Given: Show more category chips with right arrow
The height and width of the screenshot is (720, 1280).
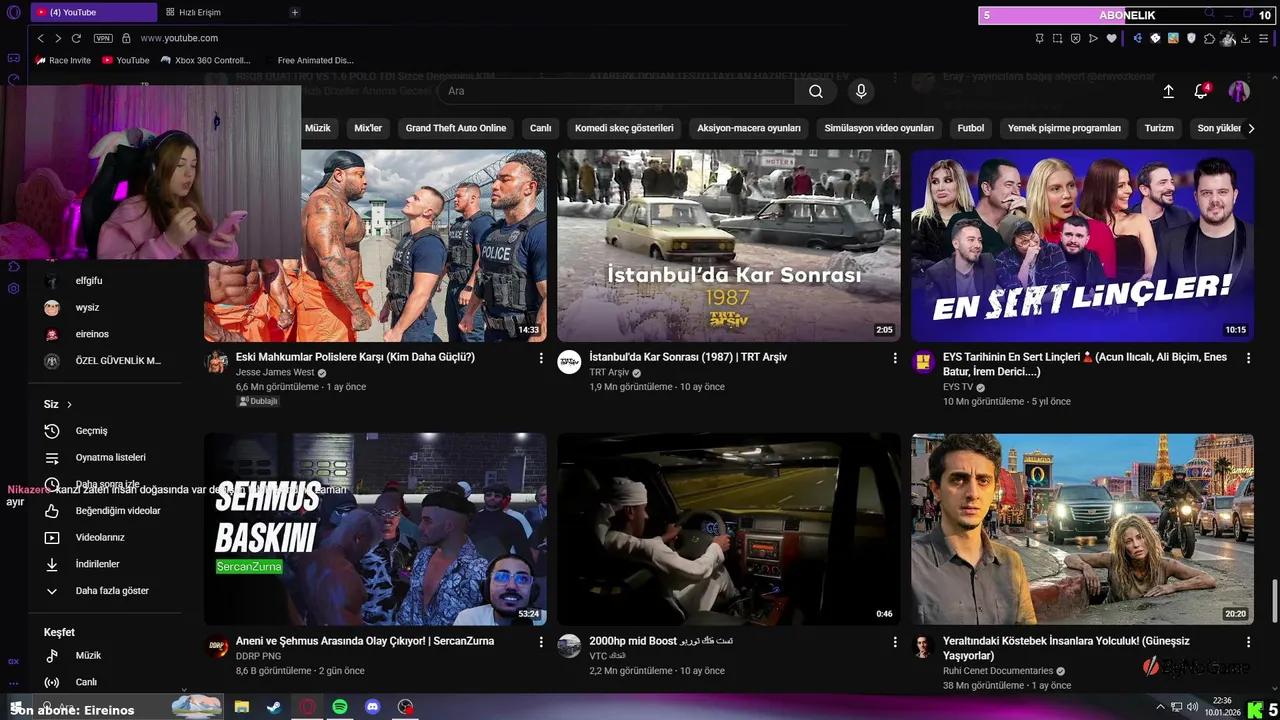Looking at the screenshot, I should [x=1250, y=128].
